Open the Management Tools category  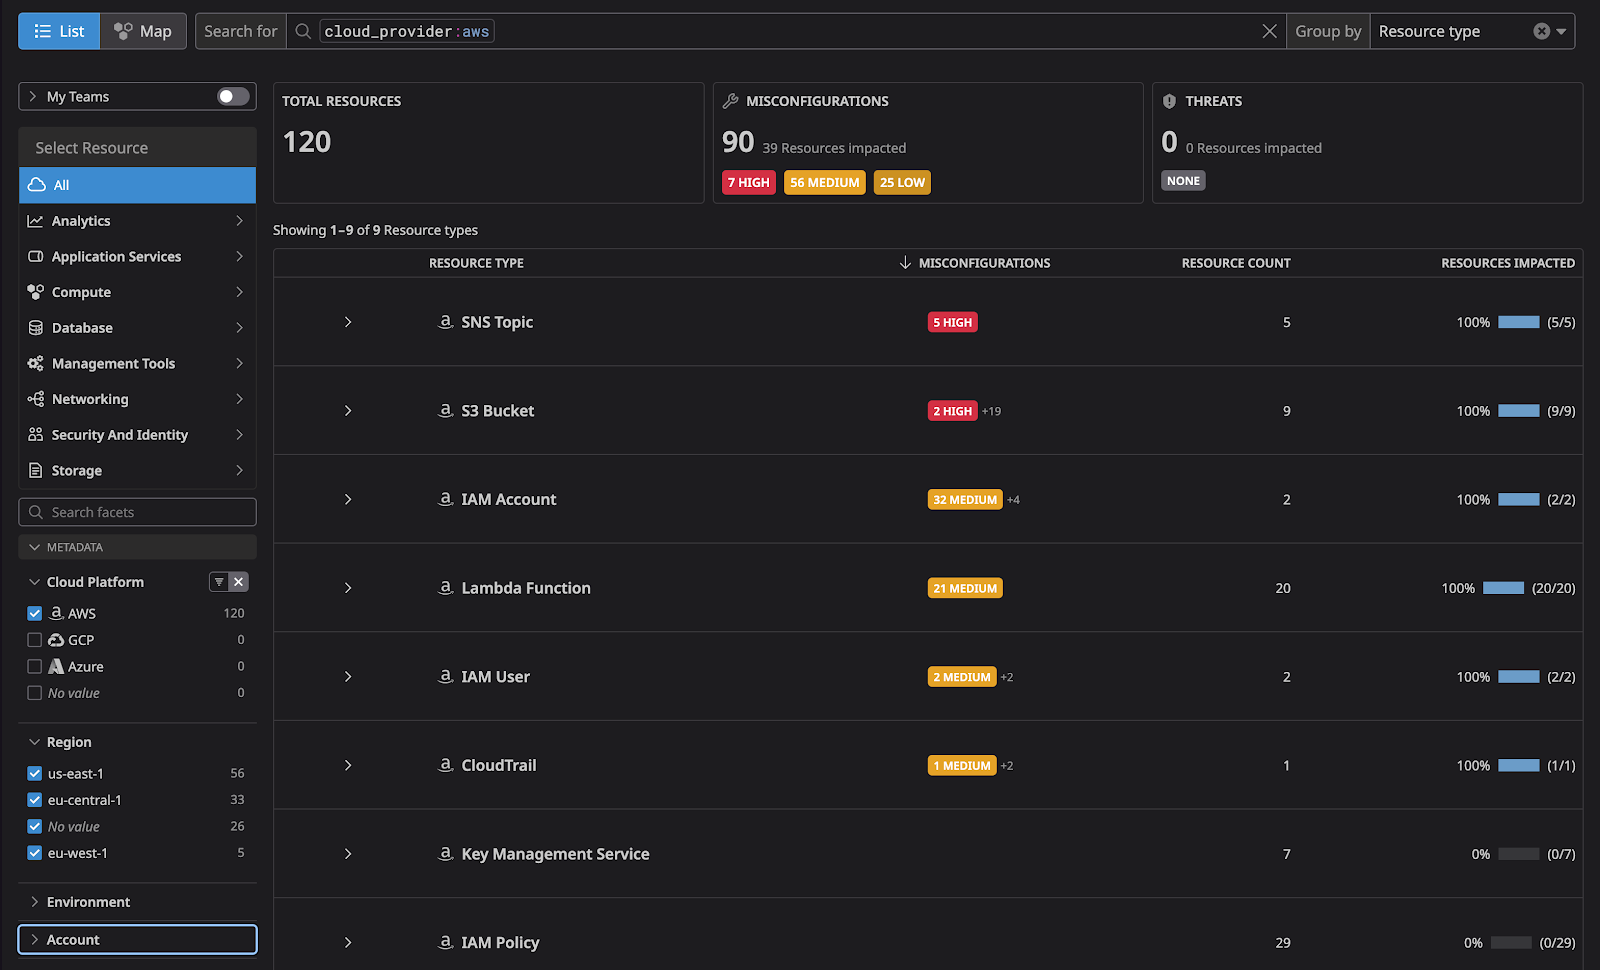point(137,364)
